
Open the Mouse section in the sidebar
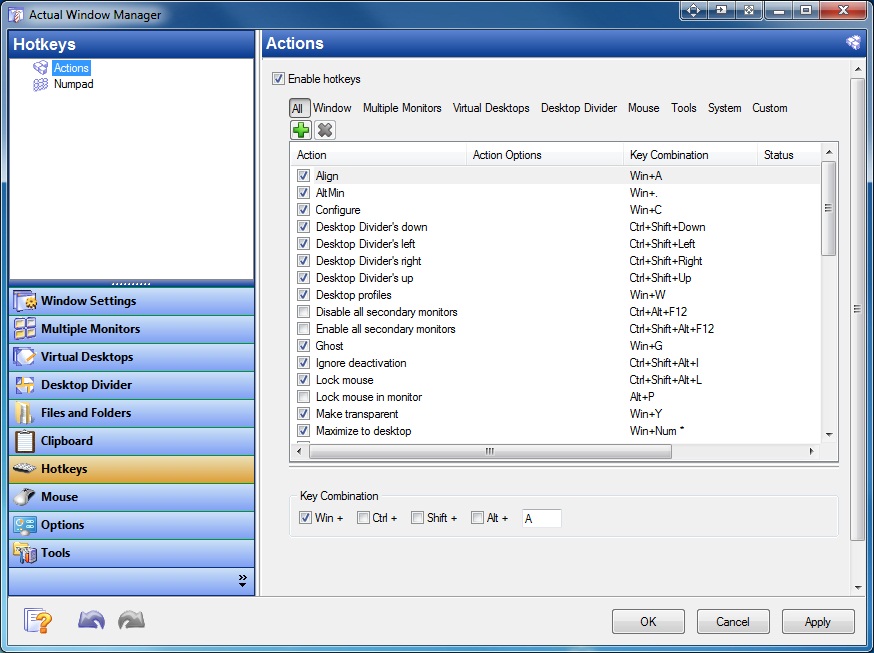[x=132, y=497]
